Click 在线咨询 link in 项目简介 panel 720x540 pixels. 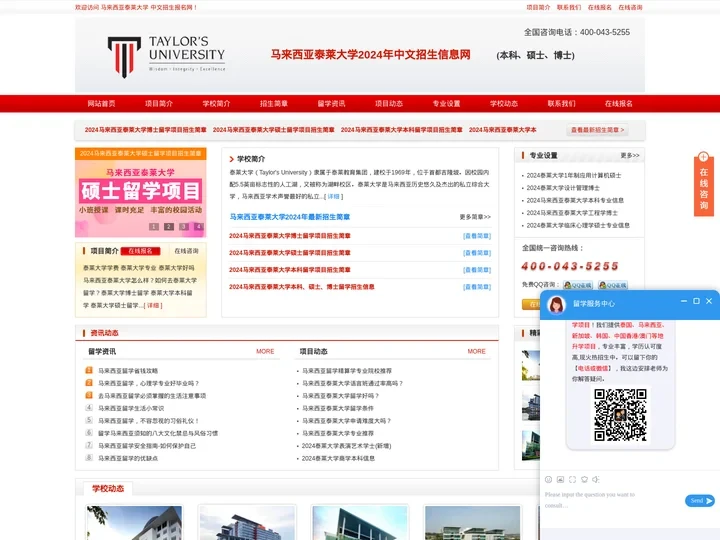tap(186, 251)
